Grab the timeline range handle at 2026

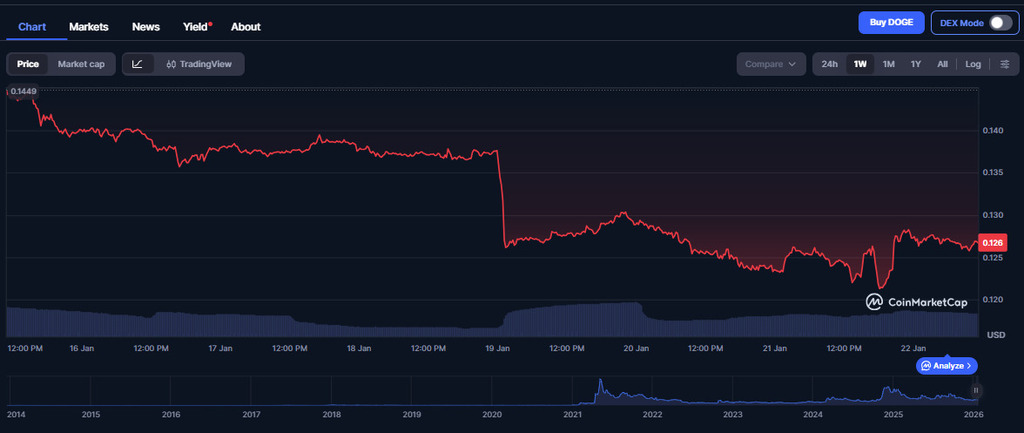[976, 390]
